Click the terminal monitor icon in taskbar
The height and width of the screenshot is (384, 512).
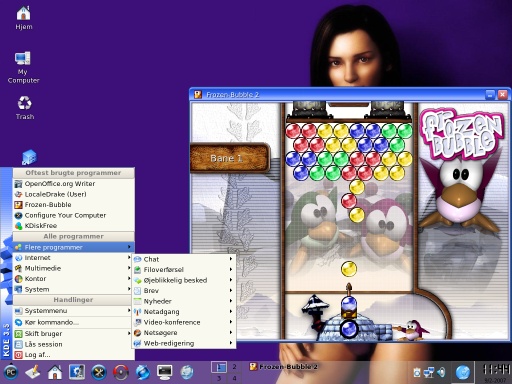tap(165, 372)
